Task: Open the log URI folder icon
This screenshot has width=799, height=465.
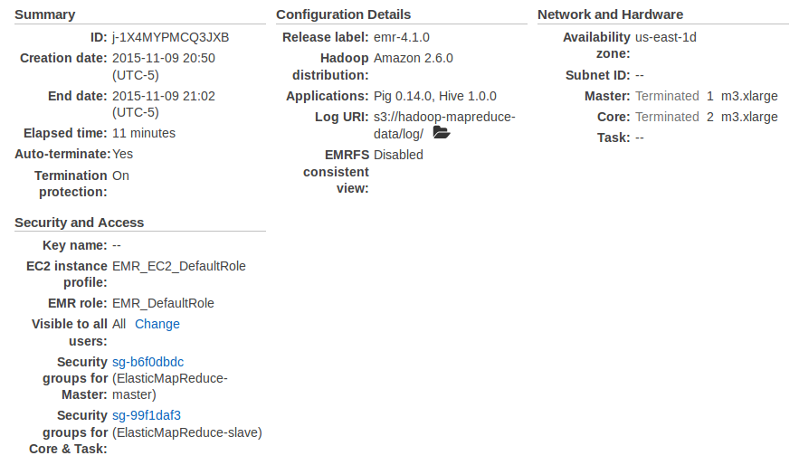Action: point(441,133)
